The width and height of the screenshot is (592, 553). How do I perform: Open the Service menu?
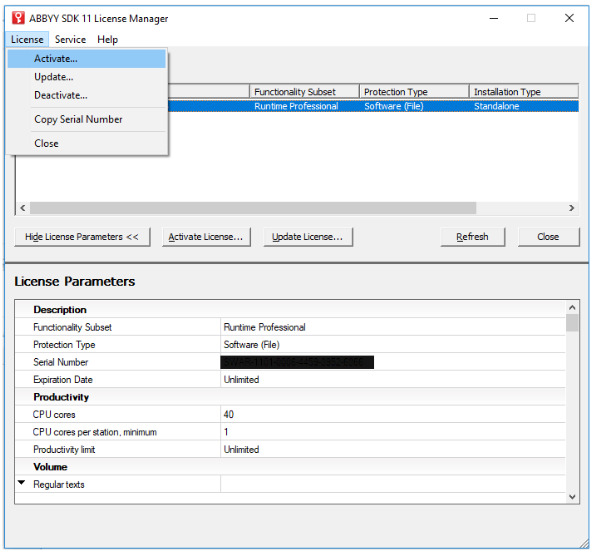coord(70,40)
